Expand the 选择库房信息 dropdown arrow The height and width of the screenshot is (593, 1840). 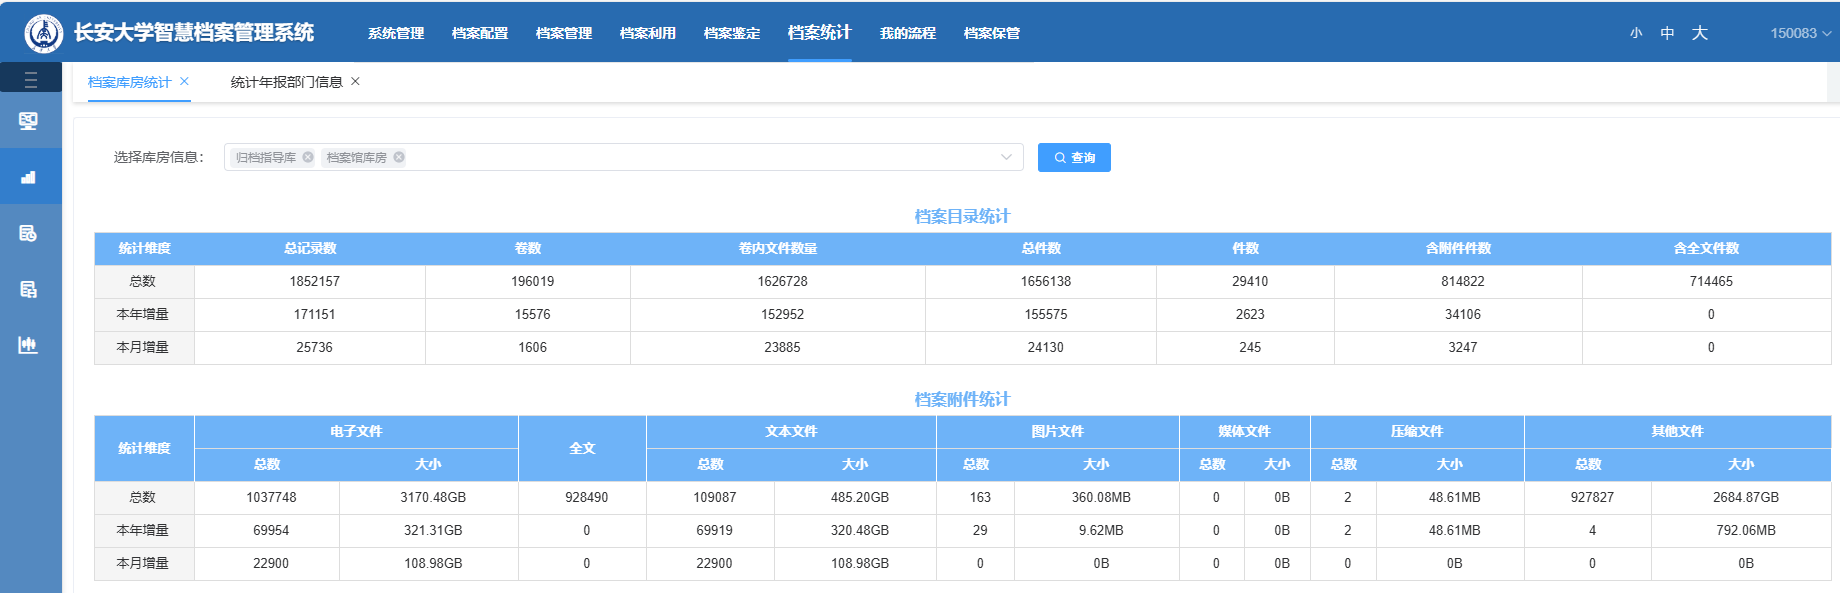coord(1006,157)
